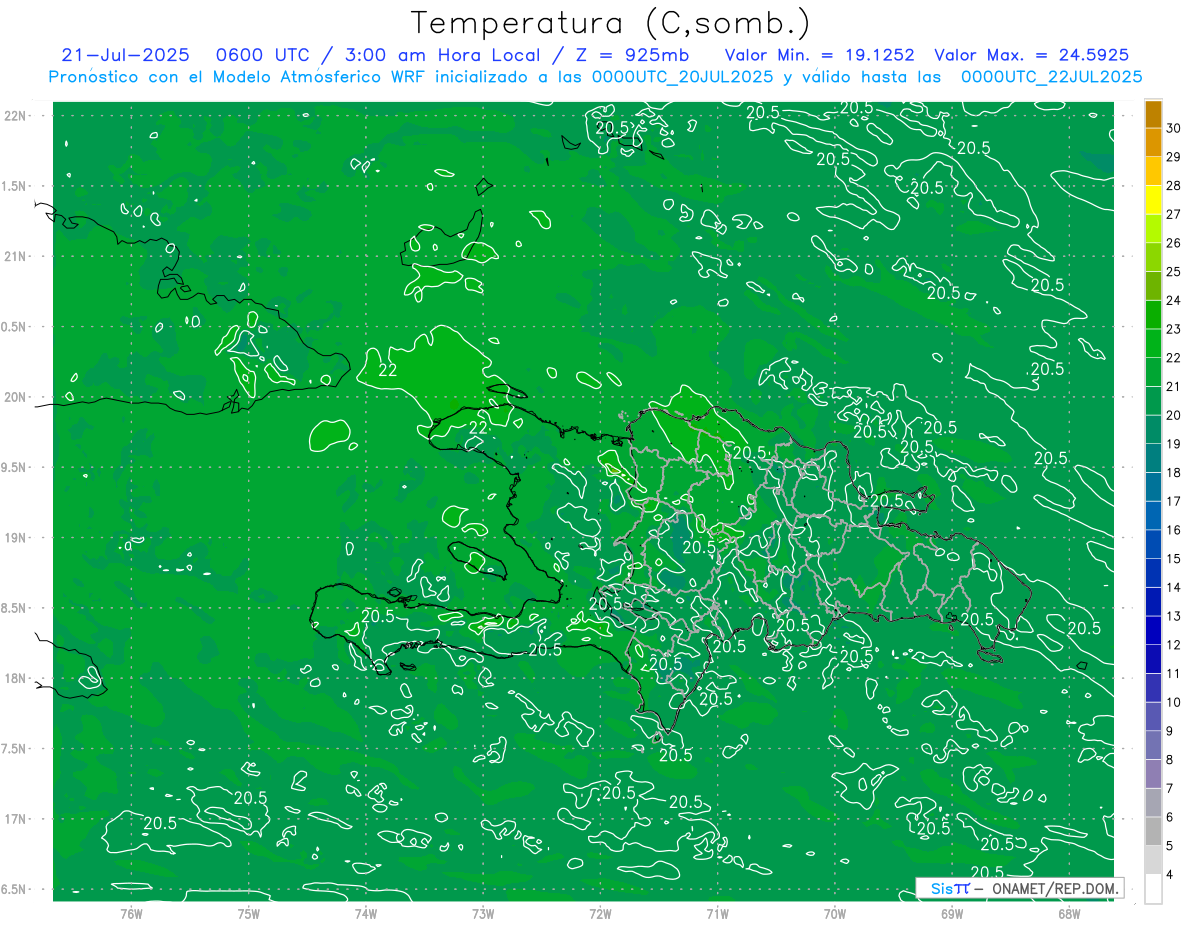Click the '4' color scale label
Screen dimensions: 1200x927
coord(1171,874)
